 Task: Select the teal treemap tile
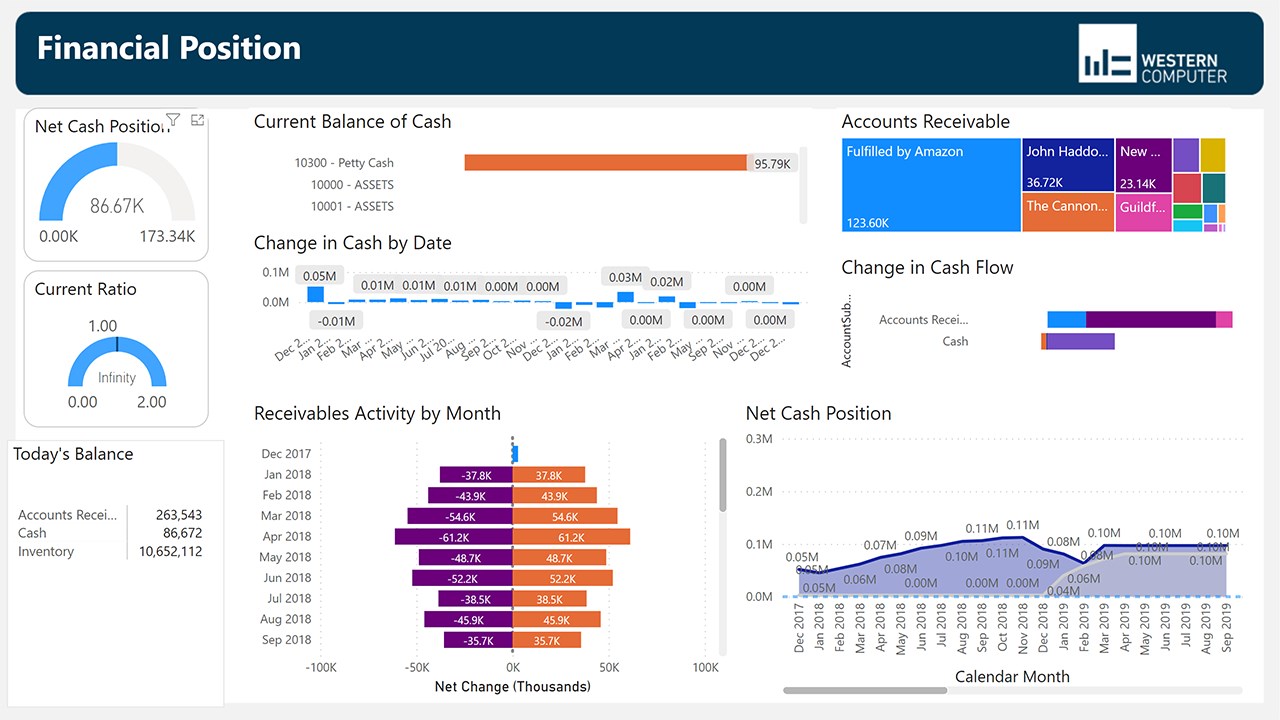(1213, 188)
